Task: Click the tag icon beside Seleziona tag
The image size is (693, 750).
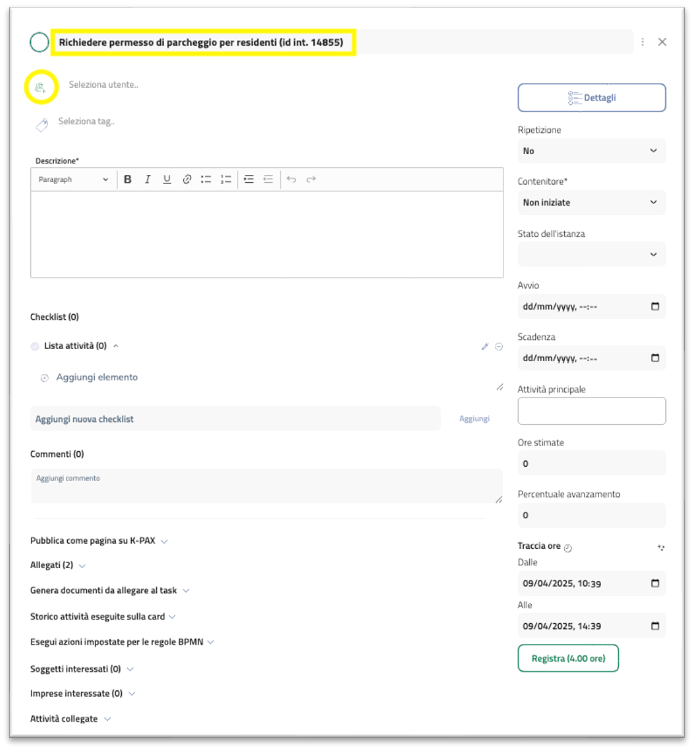Action: click(x=41, y=125)
